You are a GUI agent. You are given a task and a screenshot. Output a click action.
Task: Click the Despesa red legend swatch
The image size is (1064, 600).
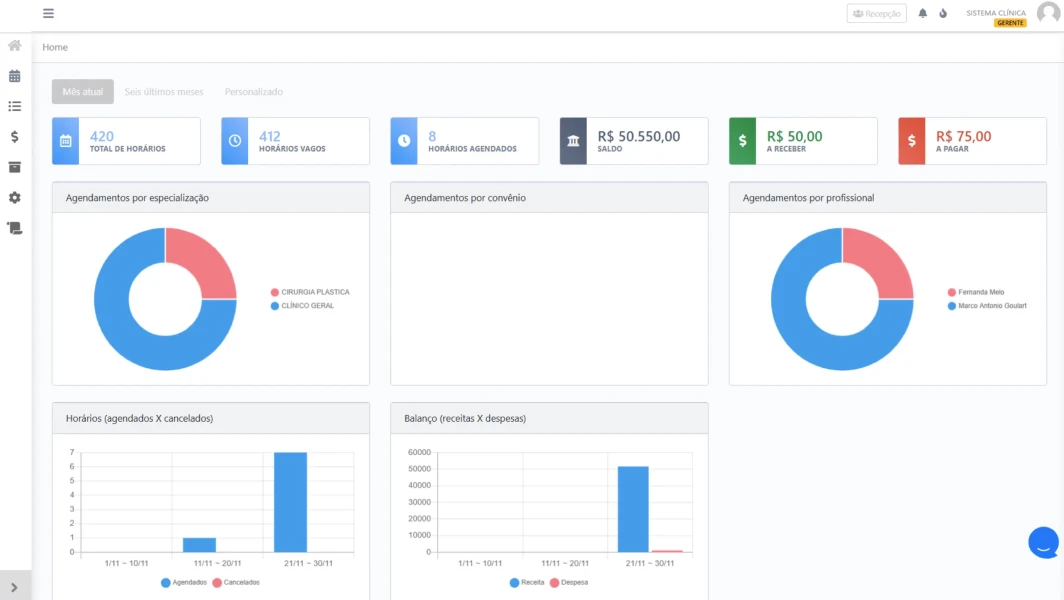click(x=554, y=582)
